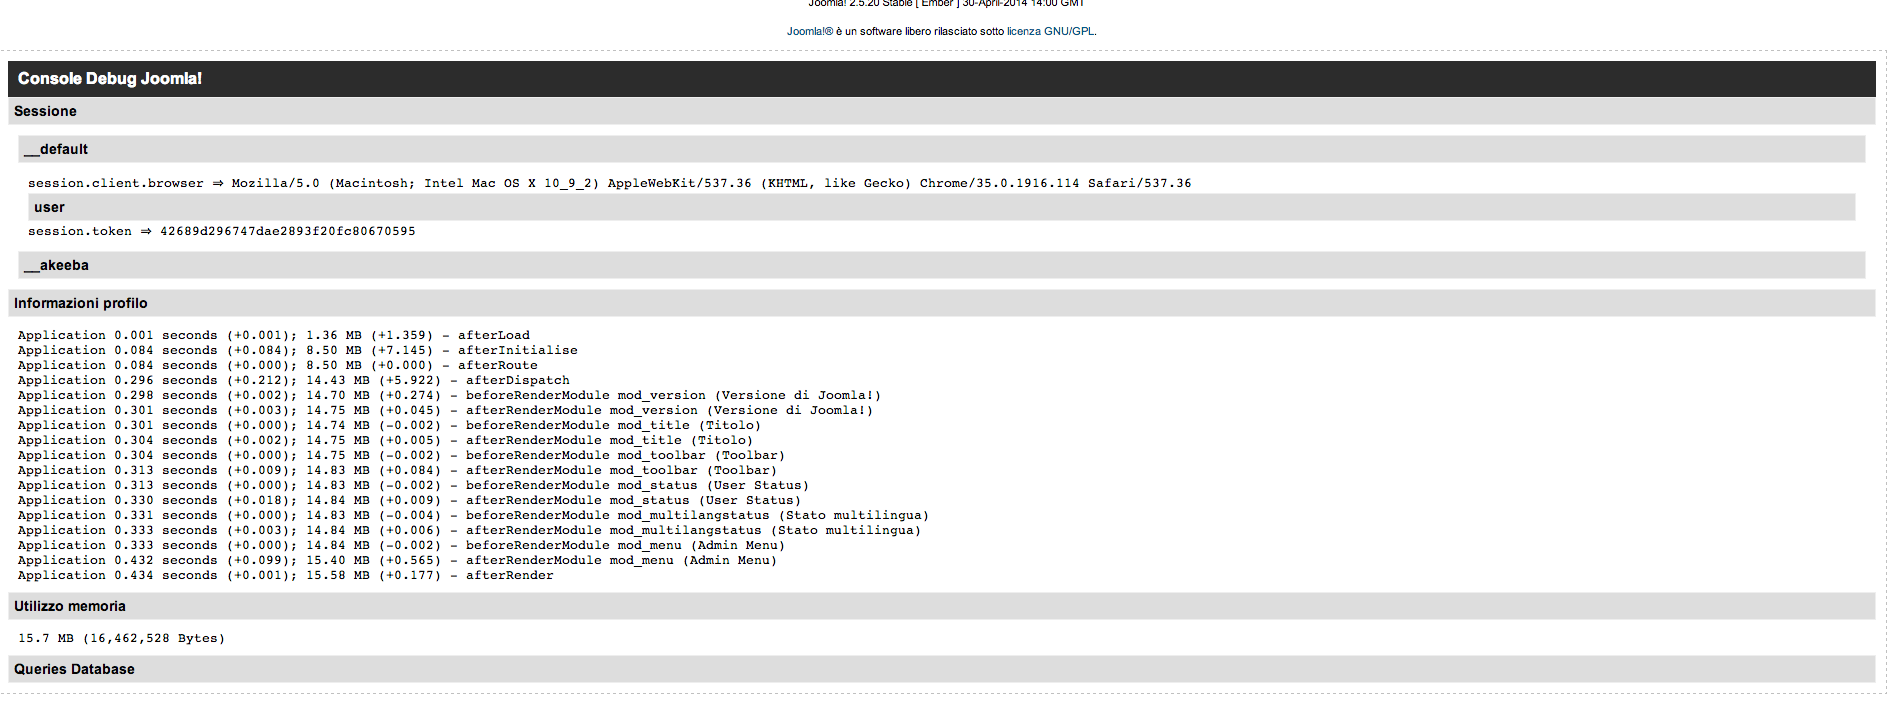Click afterRenderModule mod_version line
Viewport: 1901px width, 705px height.
(445, 410)
